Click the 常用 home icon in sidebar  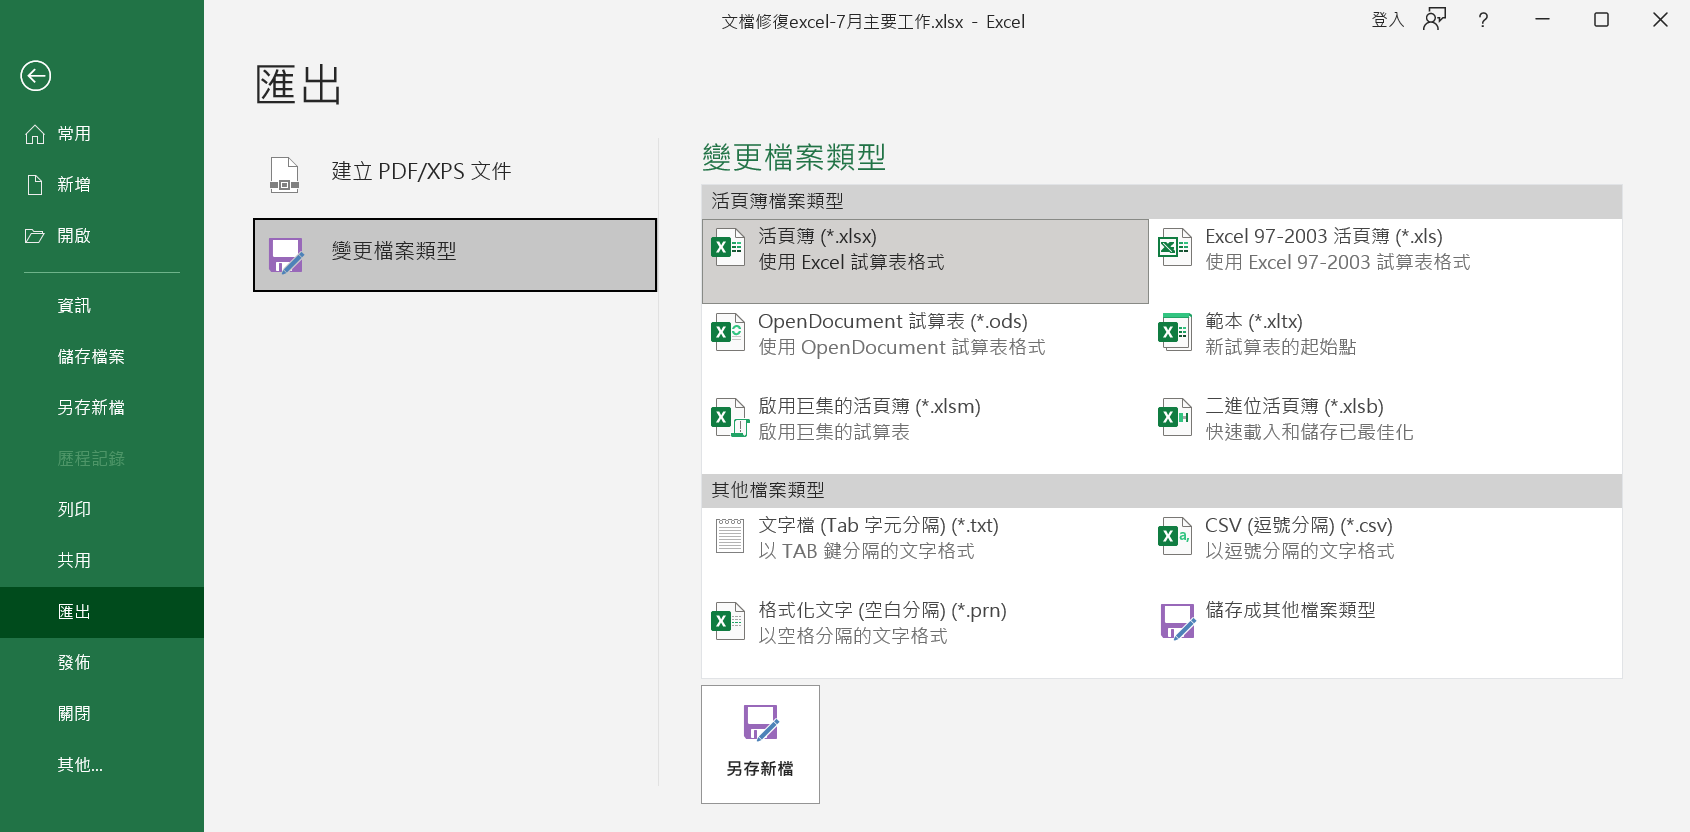[35, 134]
